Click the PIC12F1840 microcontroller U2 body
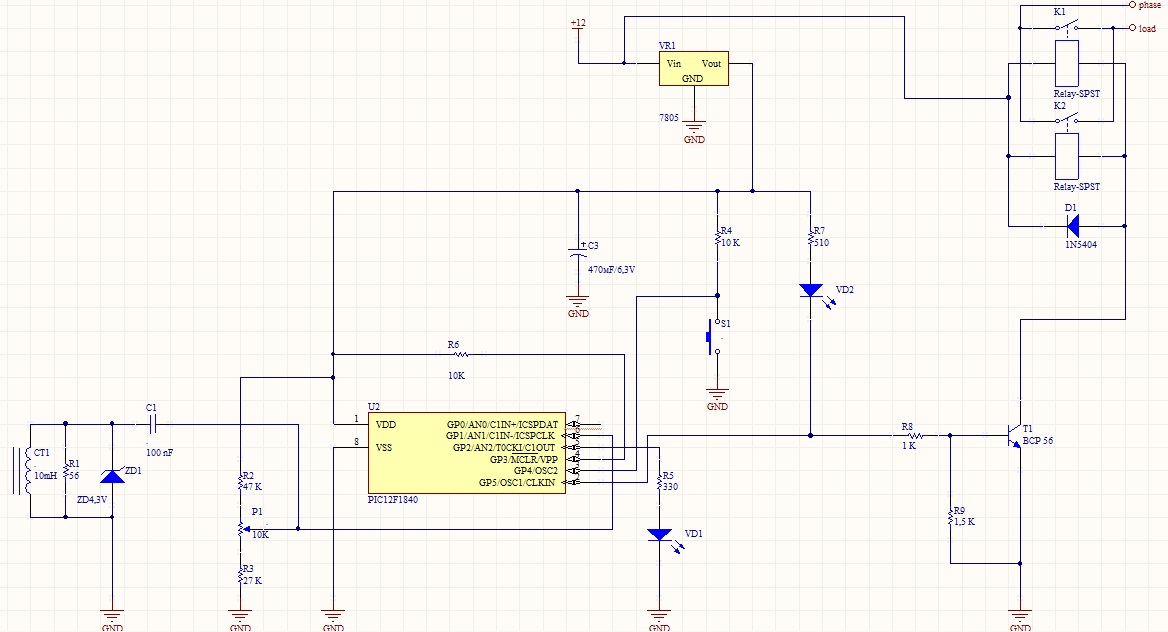1168x632 pixels. (467, 453)
